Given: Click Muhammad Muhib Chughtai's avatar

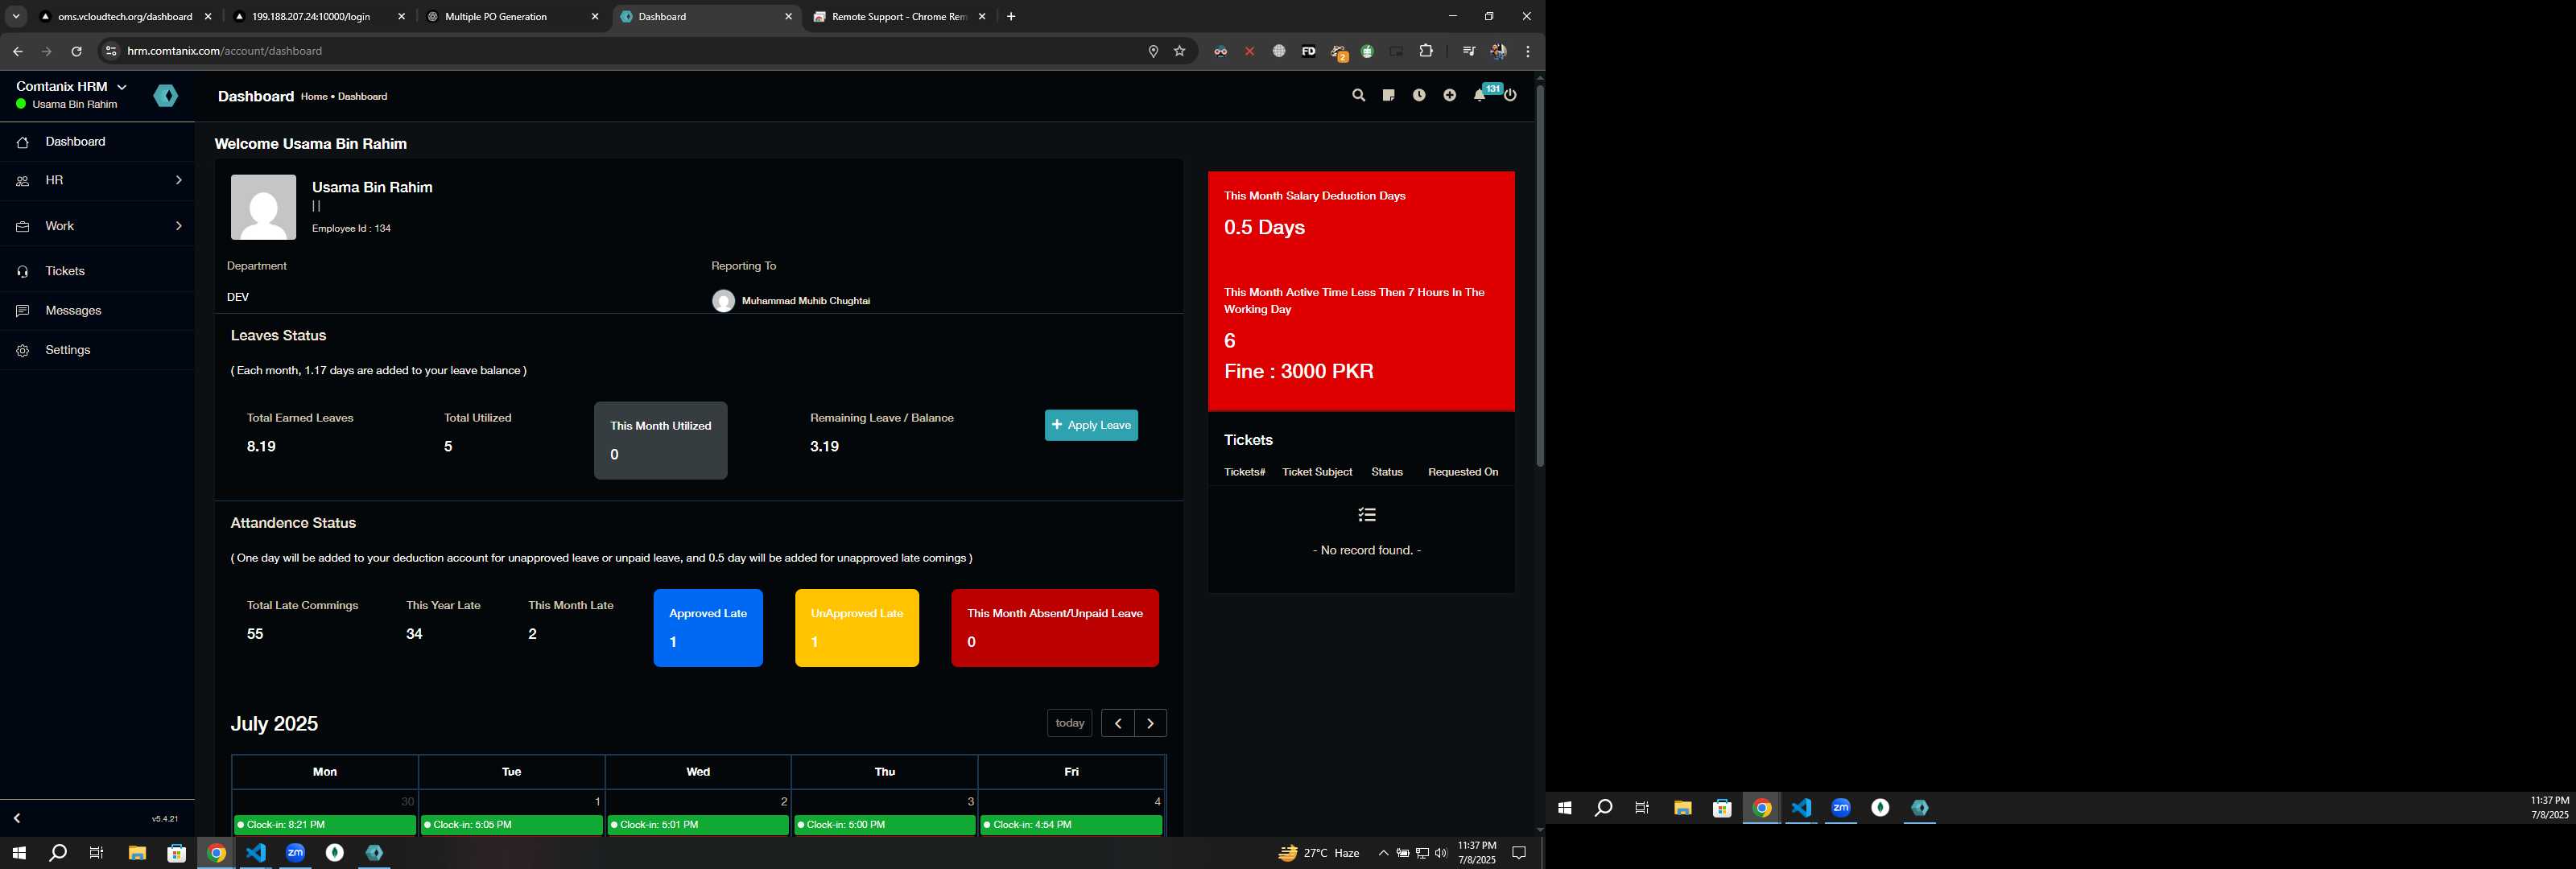Looking at the screenshot, I should point(723,301).
